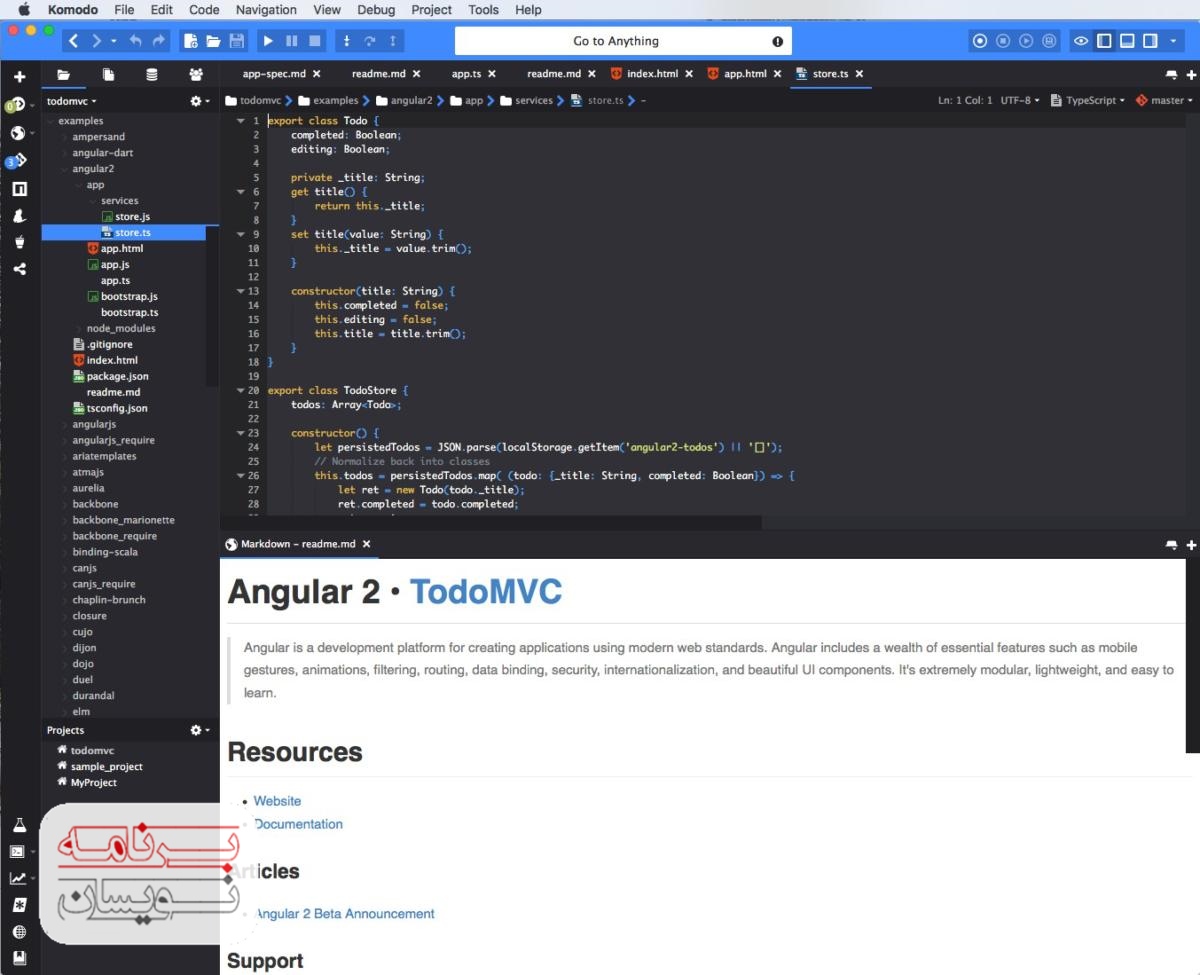Click the share icon in left sidebar
This screenshot has width=1200, height=975.
[19, 269]
